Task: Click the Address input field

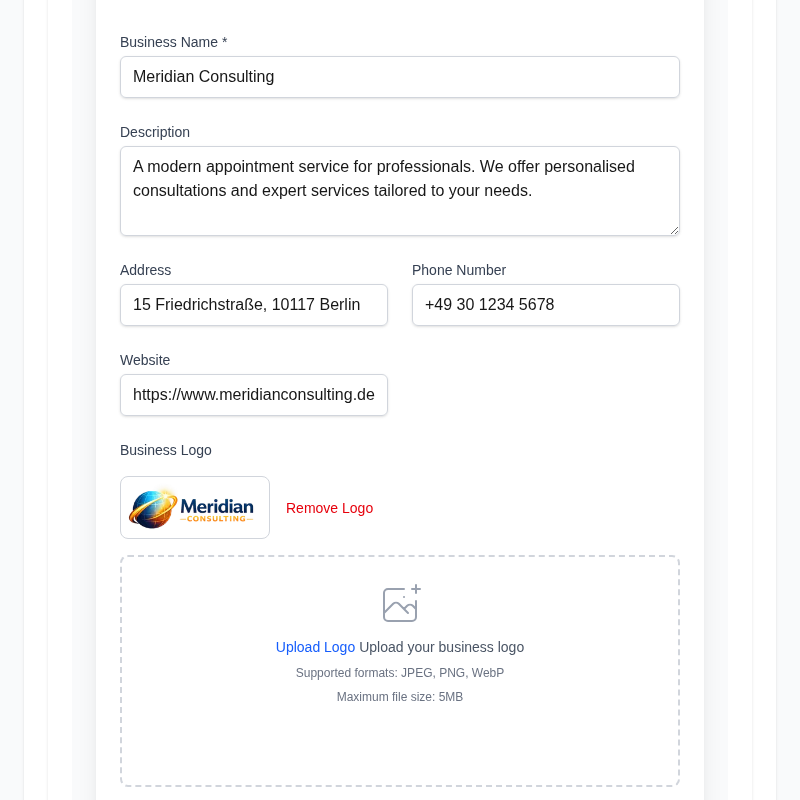Action: (253, 304)
